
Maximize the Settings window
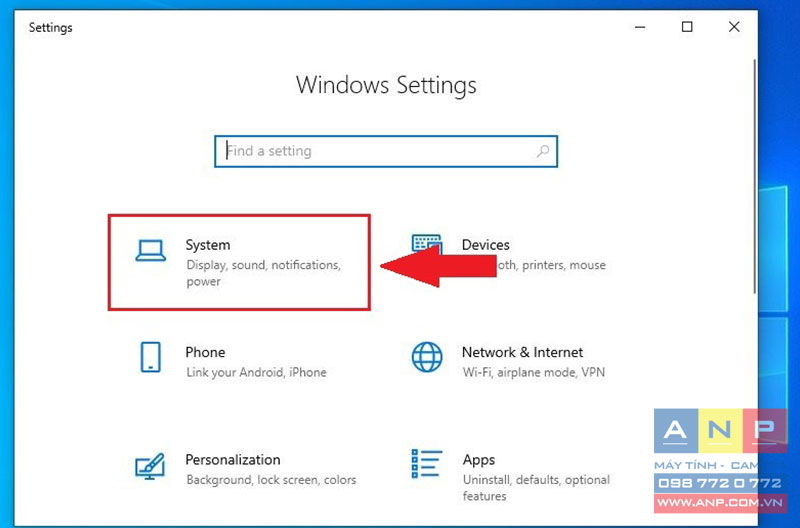click(687, 27)
